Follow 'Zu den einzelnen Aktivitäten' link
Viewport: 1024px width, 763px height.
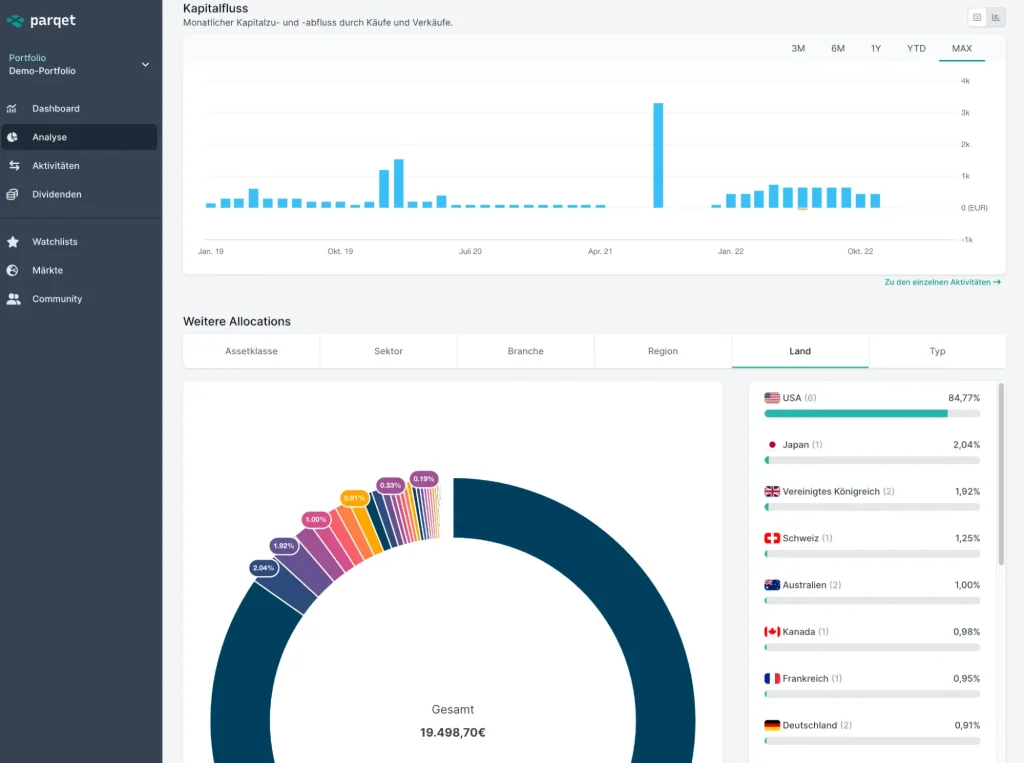pos(942,283)
